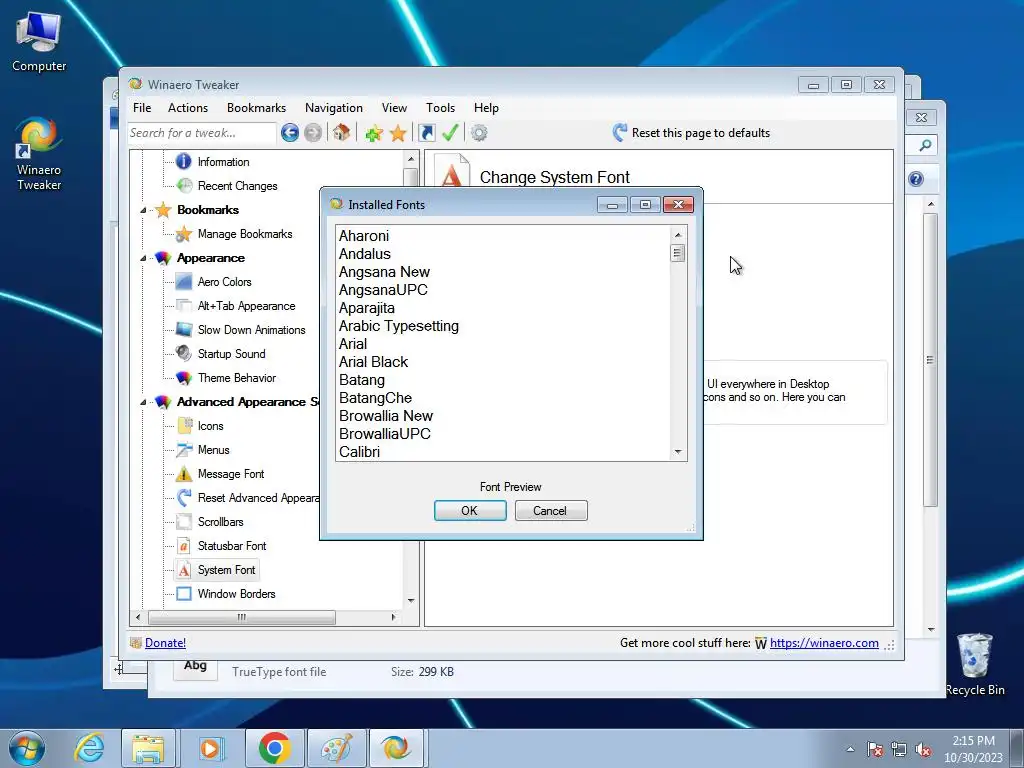Open the https://winaero.com link

[x=824, y=643]
